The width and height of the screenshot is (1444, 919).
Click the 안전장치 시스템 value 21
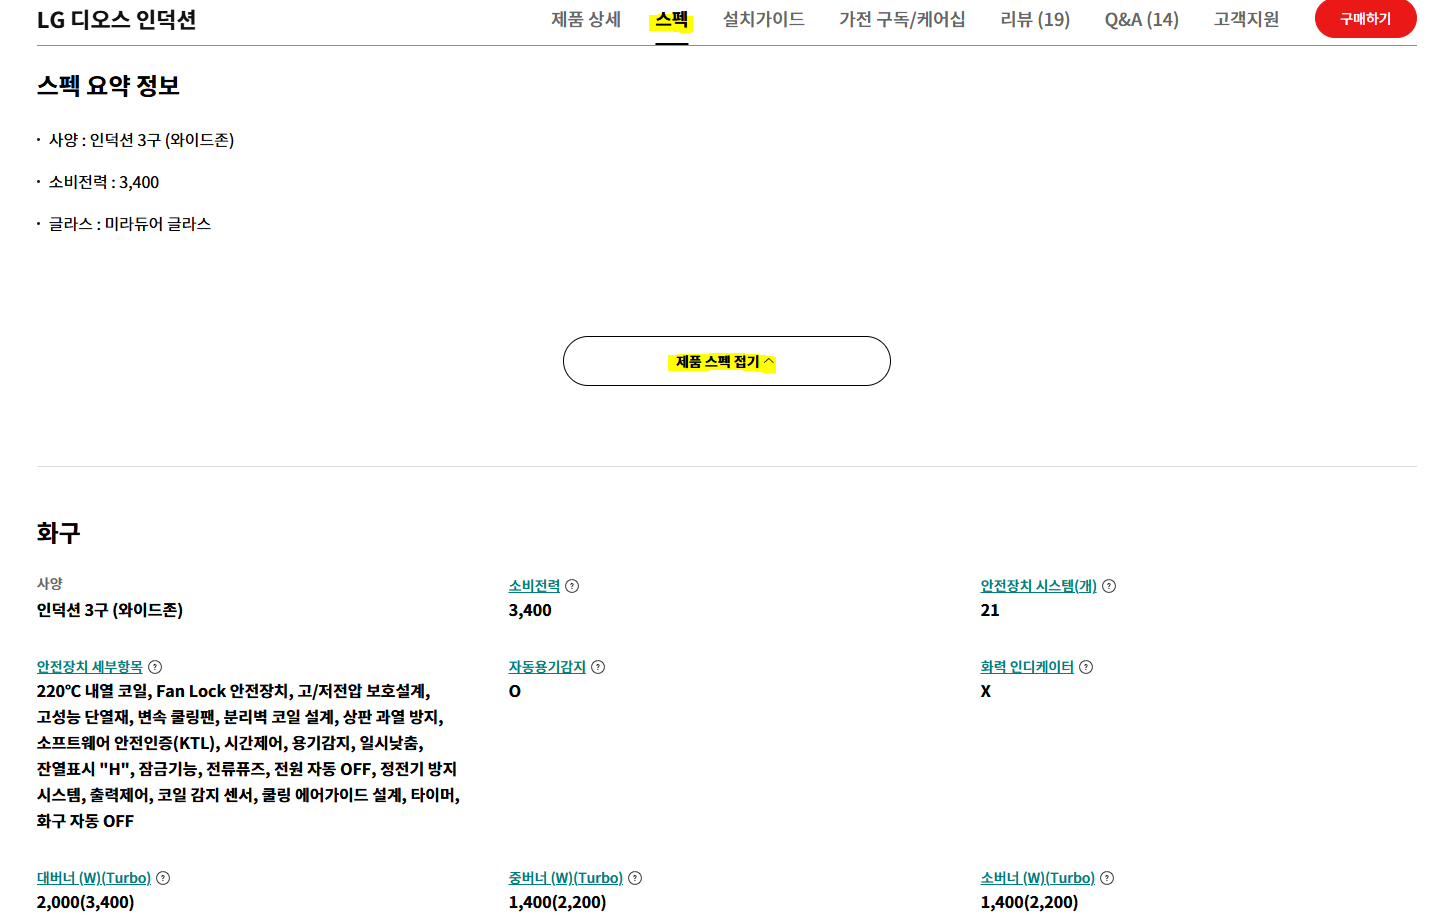pos(990,610)
